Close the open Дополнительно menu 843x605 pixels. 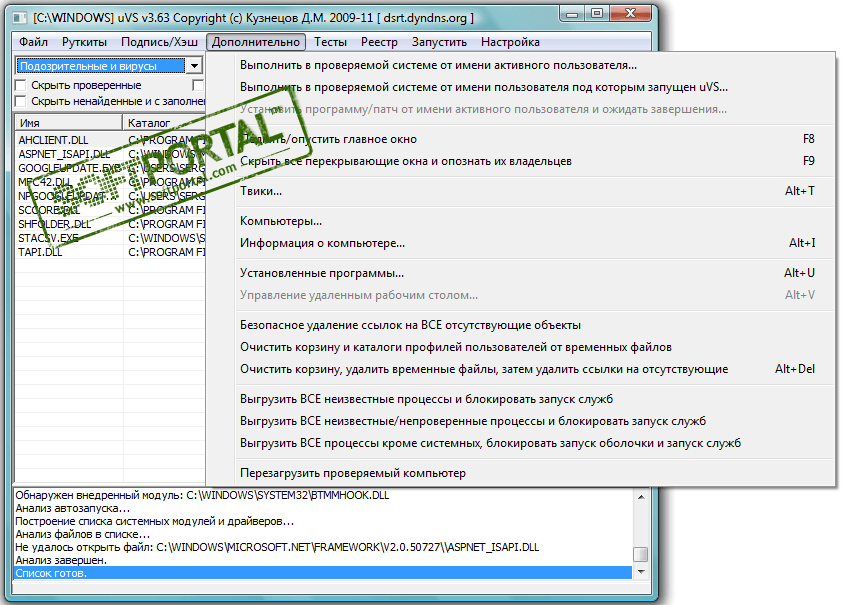[255, 42]
